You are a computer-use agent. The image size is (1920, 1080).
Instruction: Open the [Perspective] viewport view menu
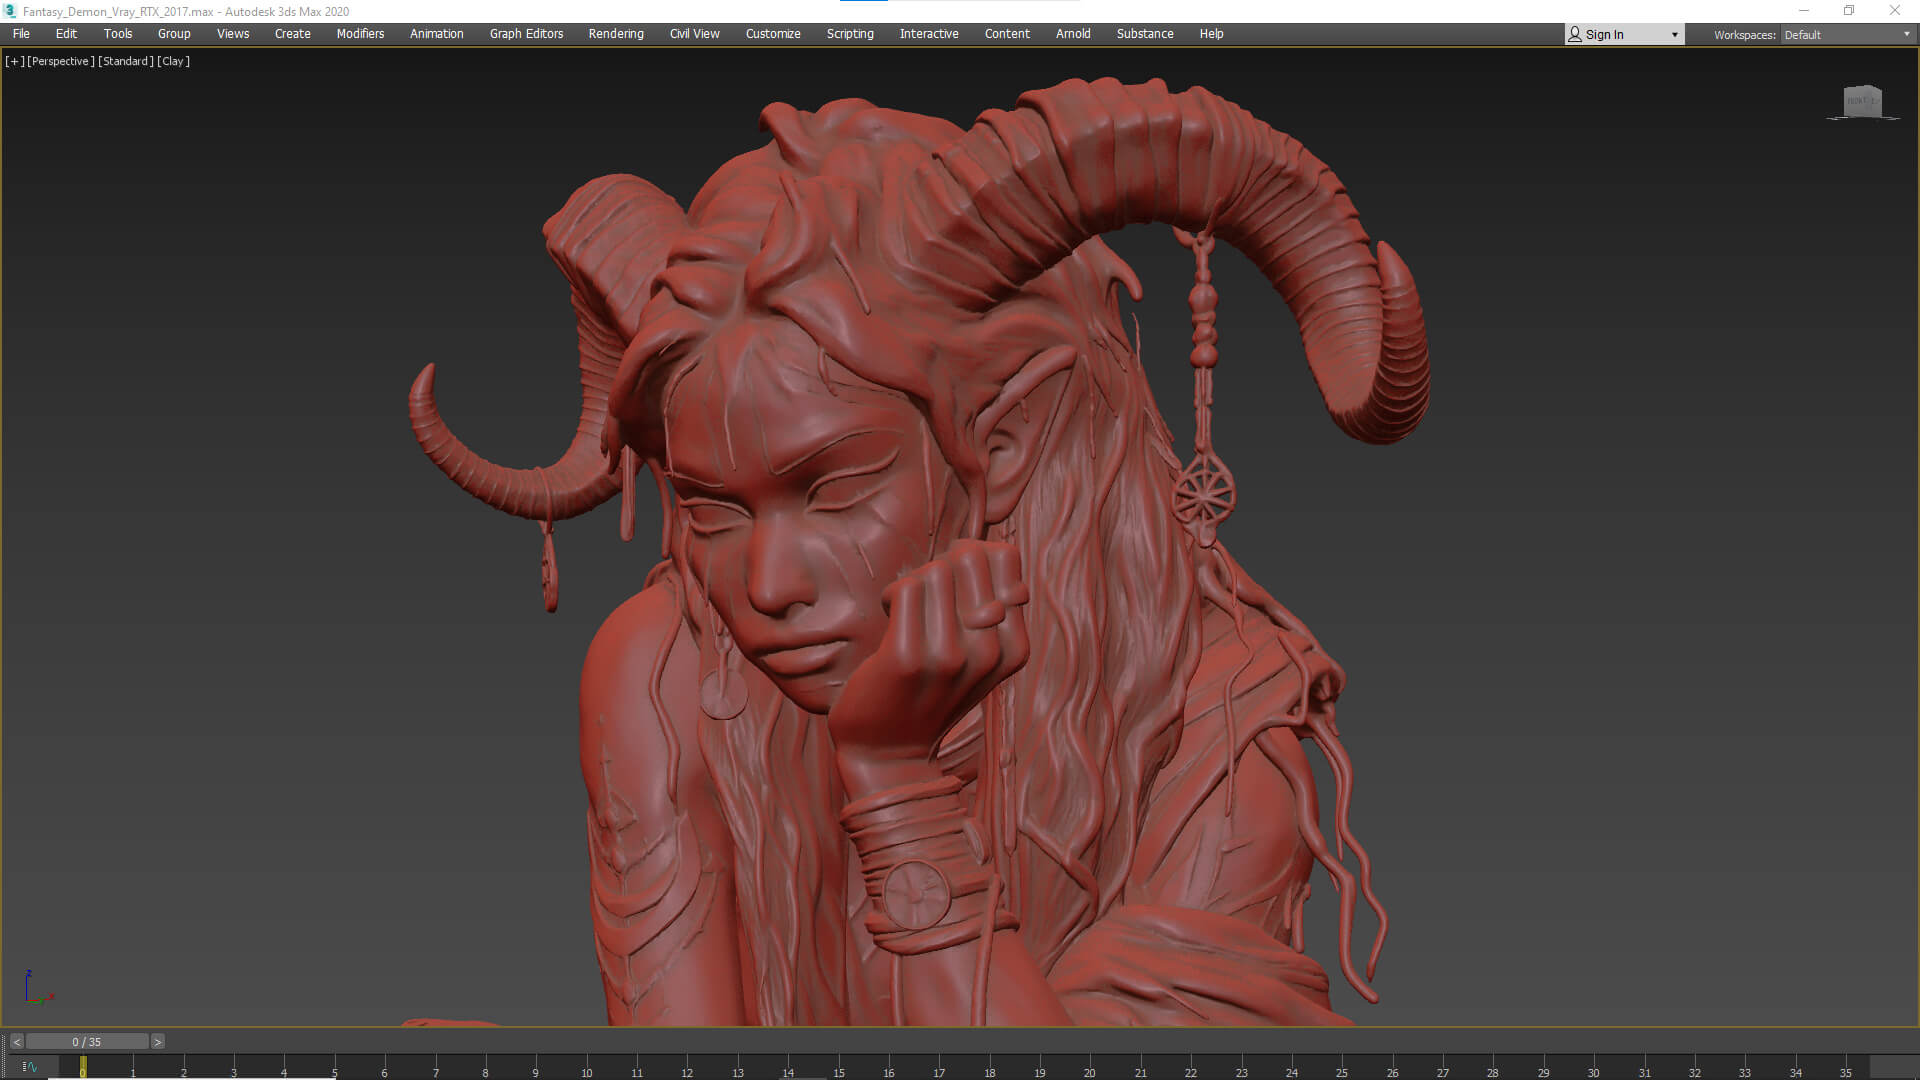61,61
